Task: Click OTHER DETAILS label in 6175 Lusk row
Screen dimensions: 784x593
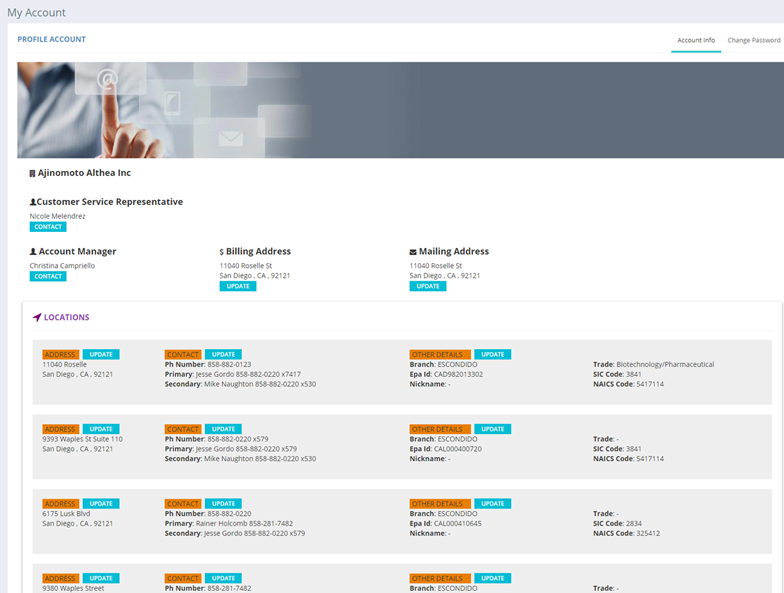Action: point(440,504)
